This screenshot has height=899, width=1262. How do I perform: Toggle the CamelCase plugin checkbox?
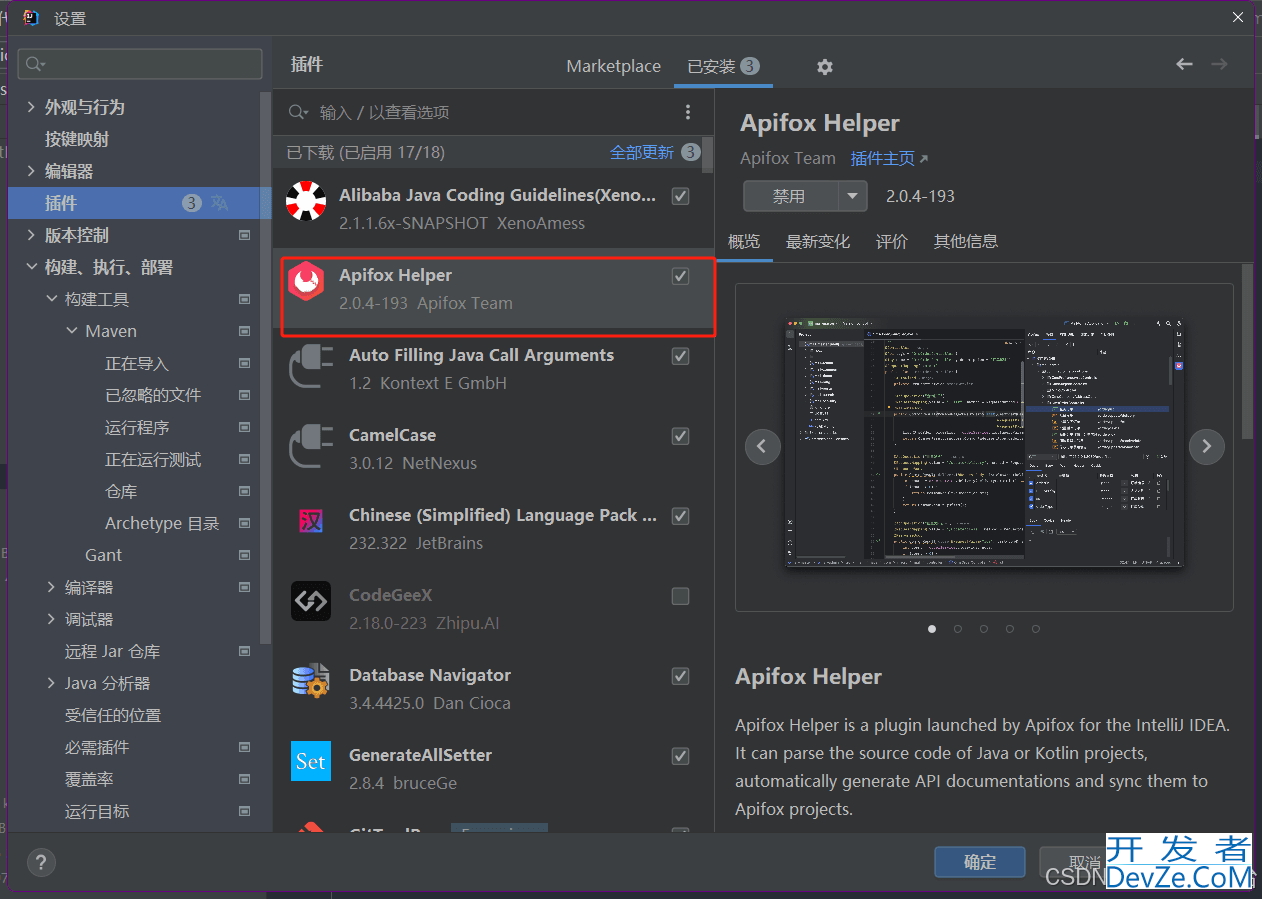[680, 436]
